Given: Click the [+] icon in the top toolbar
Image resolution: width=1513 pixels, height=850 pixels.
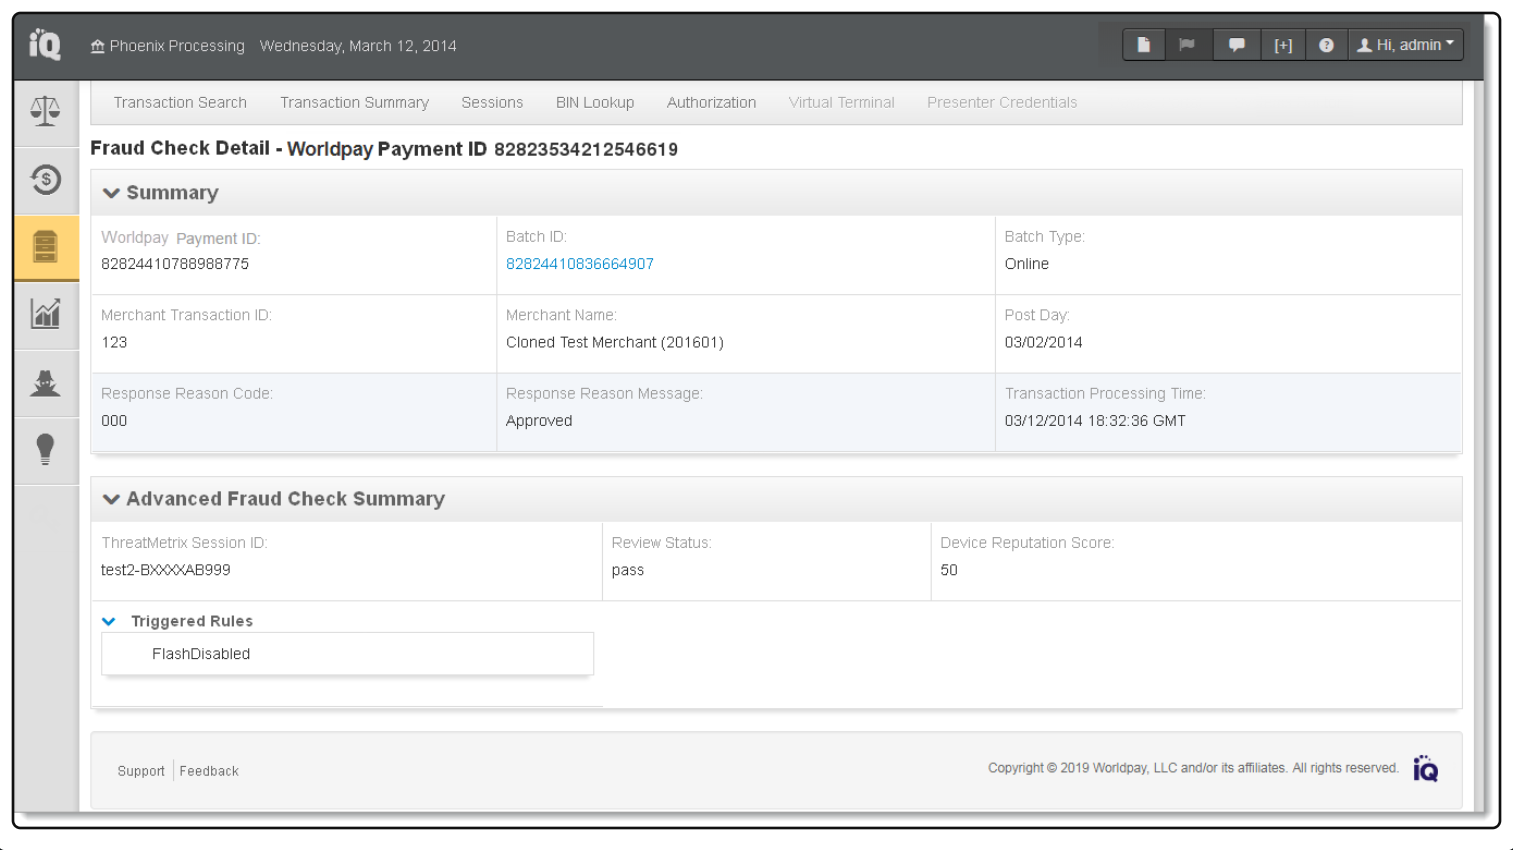Looking at the screenshot, I should click(1283, 44).
